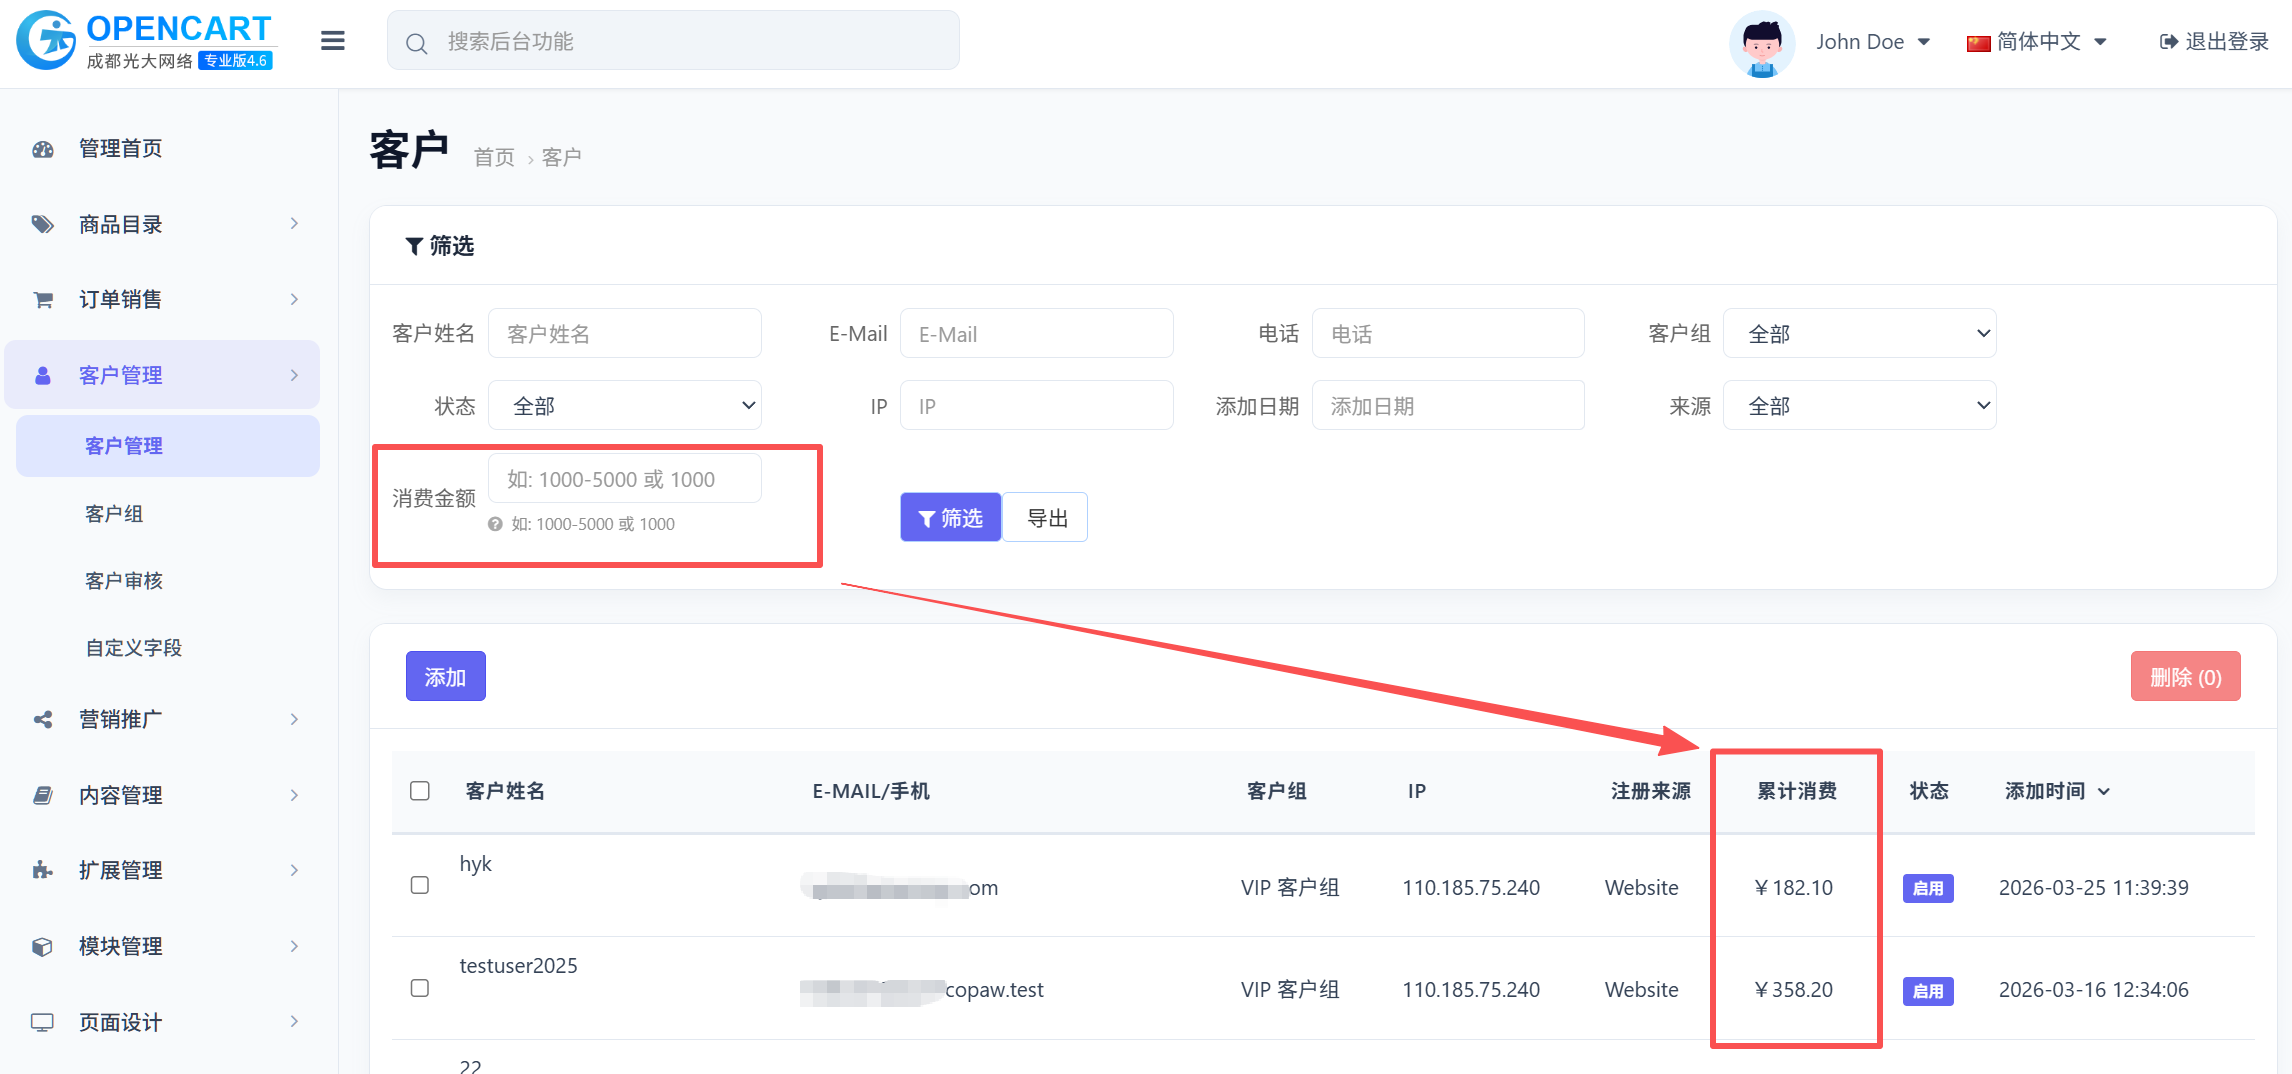Open the 客户组 submenu item

(x=114, y=514)
